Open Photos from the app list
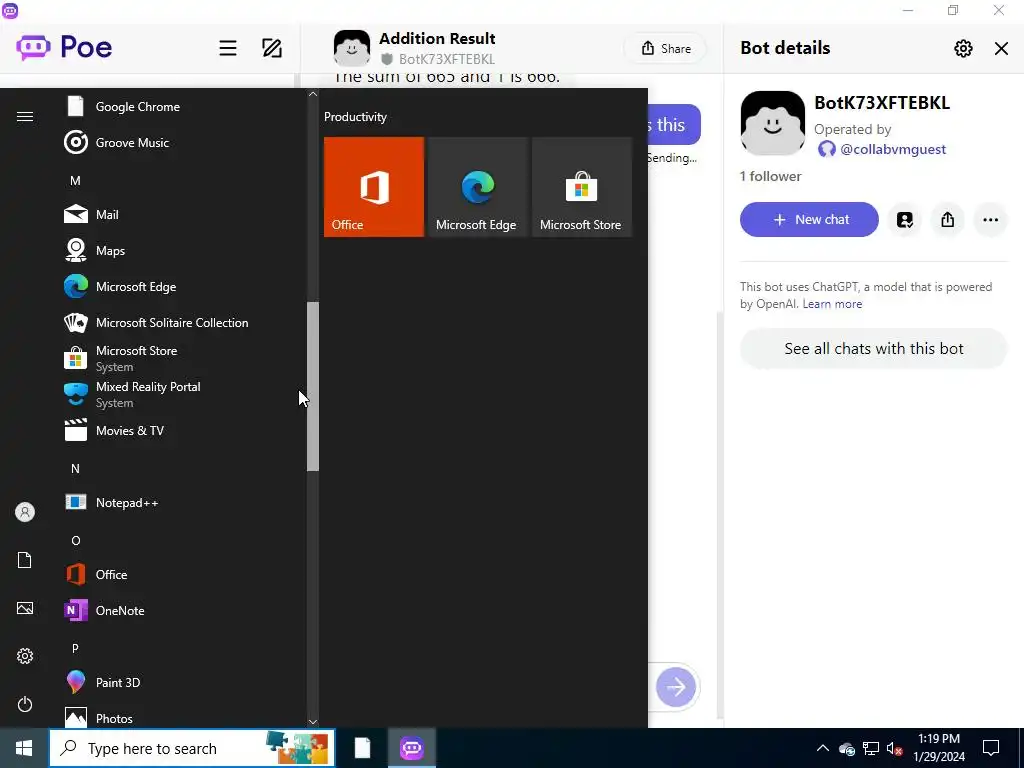Screen dimensions: 1024x768 [x=182, y=716]
